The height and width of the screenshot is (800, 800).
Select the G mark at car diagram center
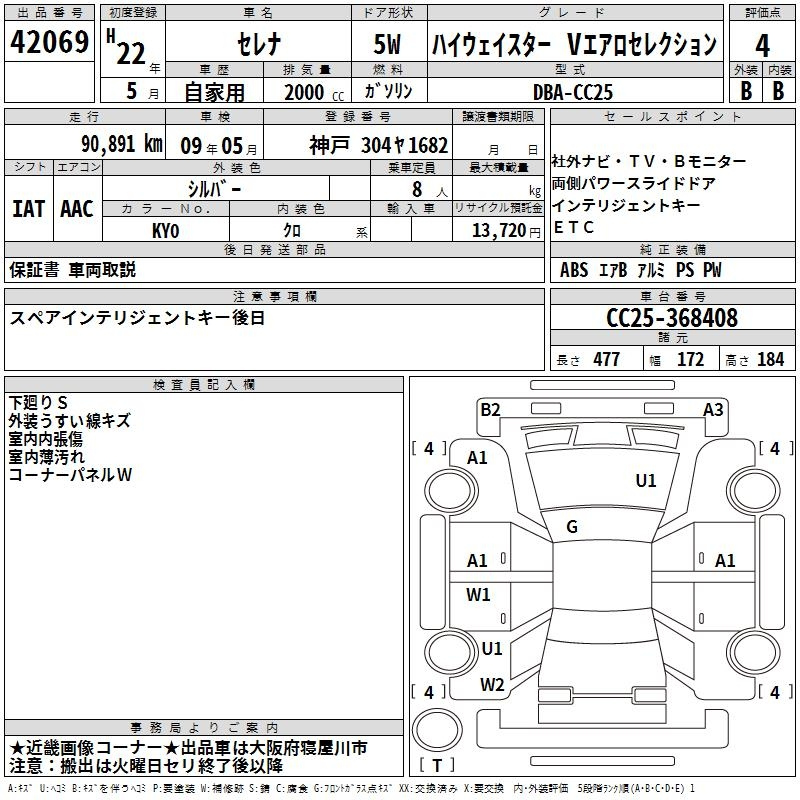tap(572, 527)
